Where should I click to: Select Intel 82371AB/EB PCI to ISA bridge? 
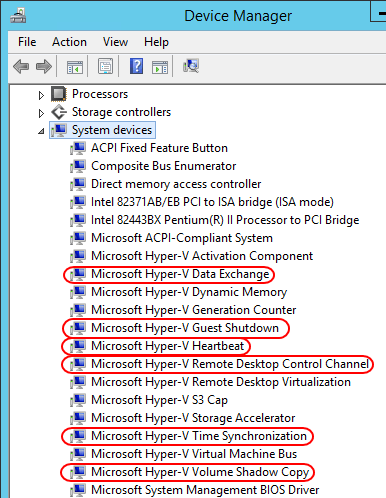[x=212, y=202]
